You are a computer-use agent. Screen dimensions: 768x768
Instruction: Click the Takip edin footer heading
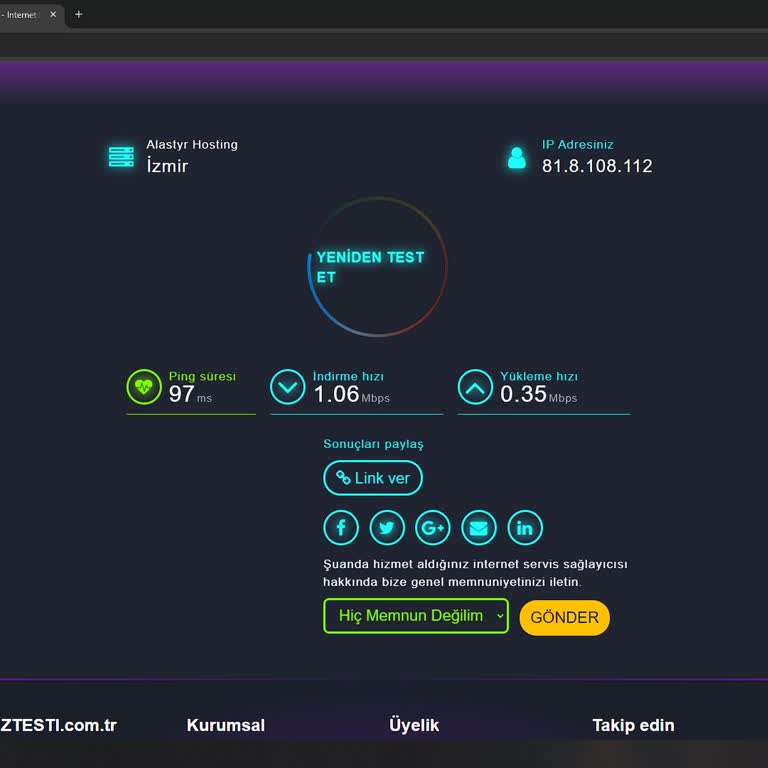tap(633, 725)
